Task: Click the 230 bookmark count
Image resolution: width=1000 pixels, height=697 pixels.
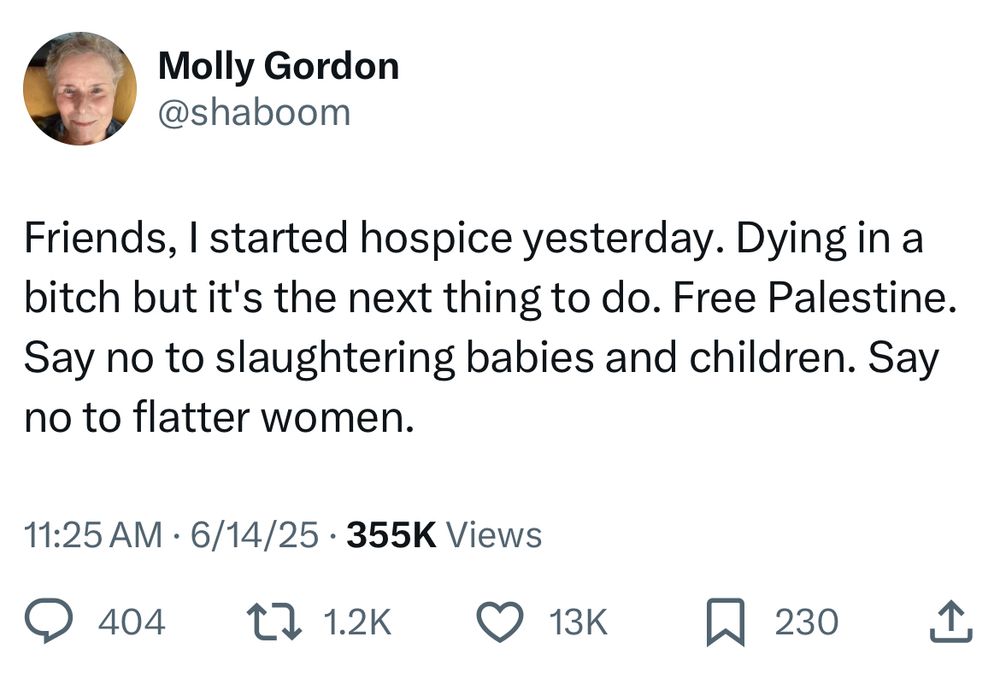Action: [806, 621]
